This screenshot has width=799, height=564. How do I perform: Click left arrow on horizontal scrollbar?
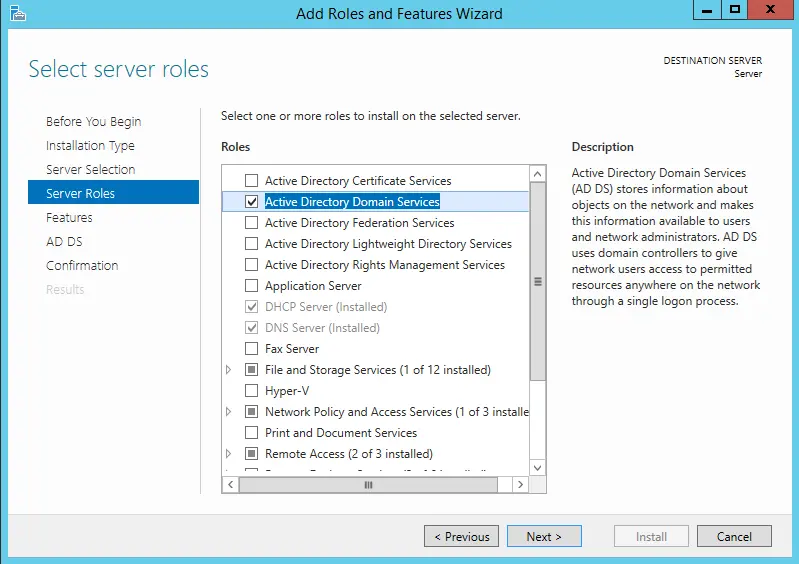[230, 484]
